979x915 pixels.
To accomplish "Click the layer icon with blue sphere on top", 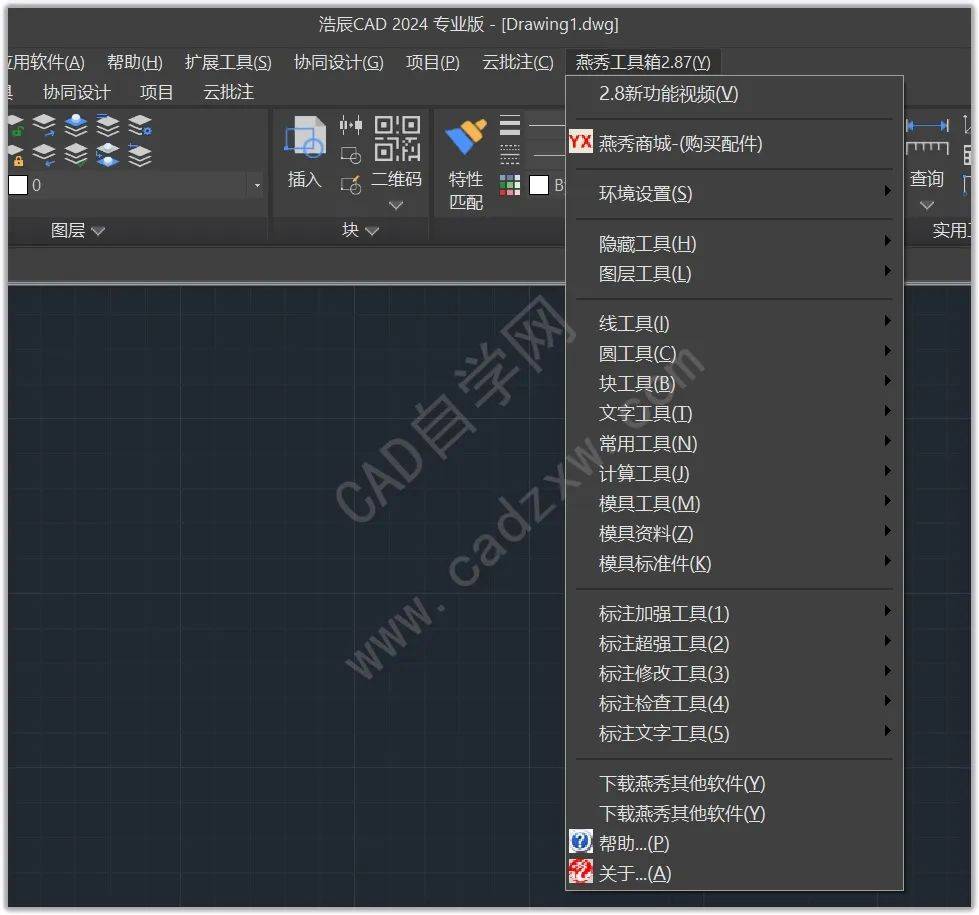I will point(76,126).
